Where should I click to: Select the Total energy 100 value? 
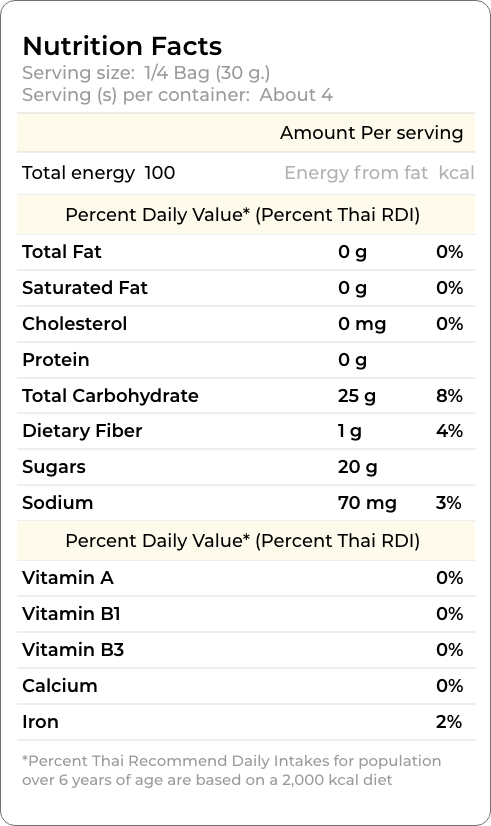160,173
